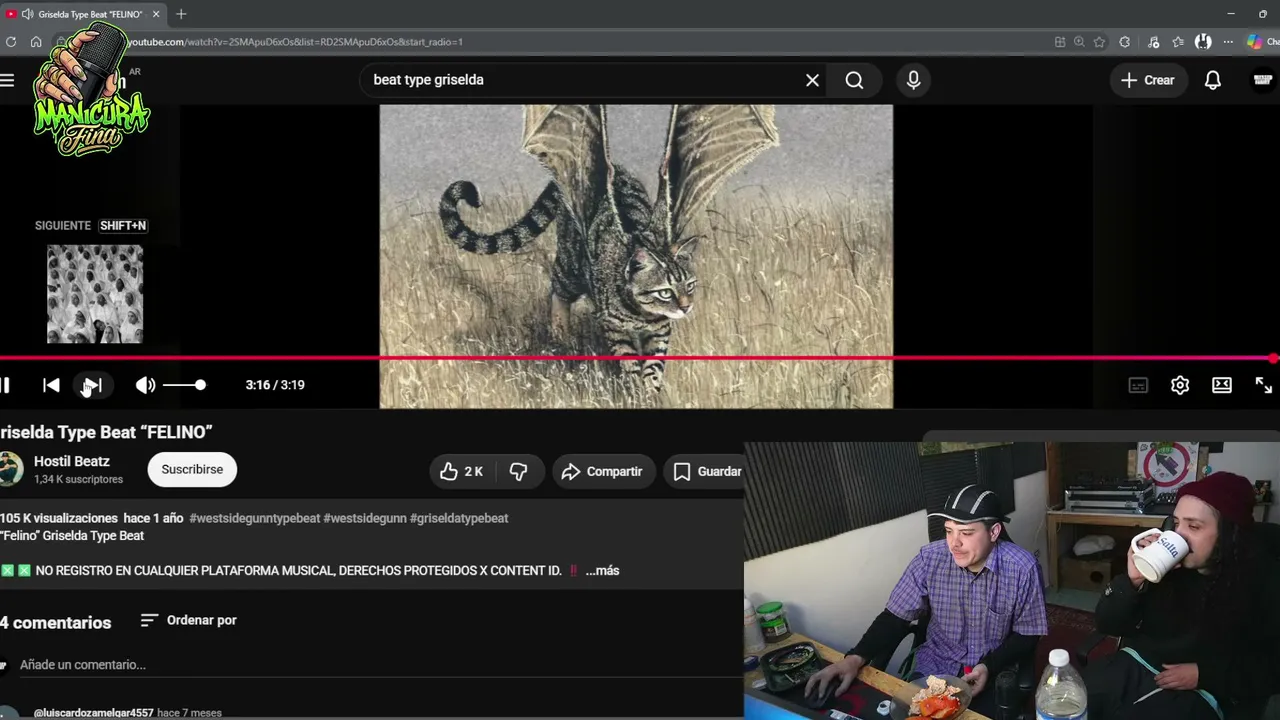Open the browser profile avatar
Image resolution: width=1280 pixels, height=720 pixels.
pyautogui.click(x=1203, y=42)
